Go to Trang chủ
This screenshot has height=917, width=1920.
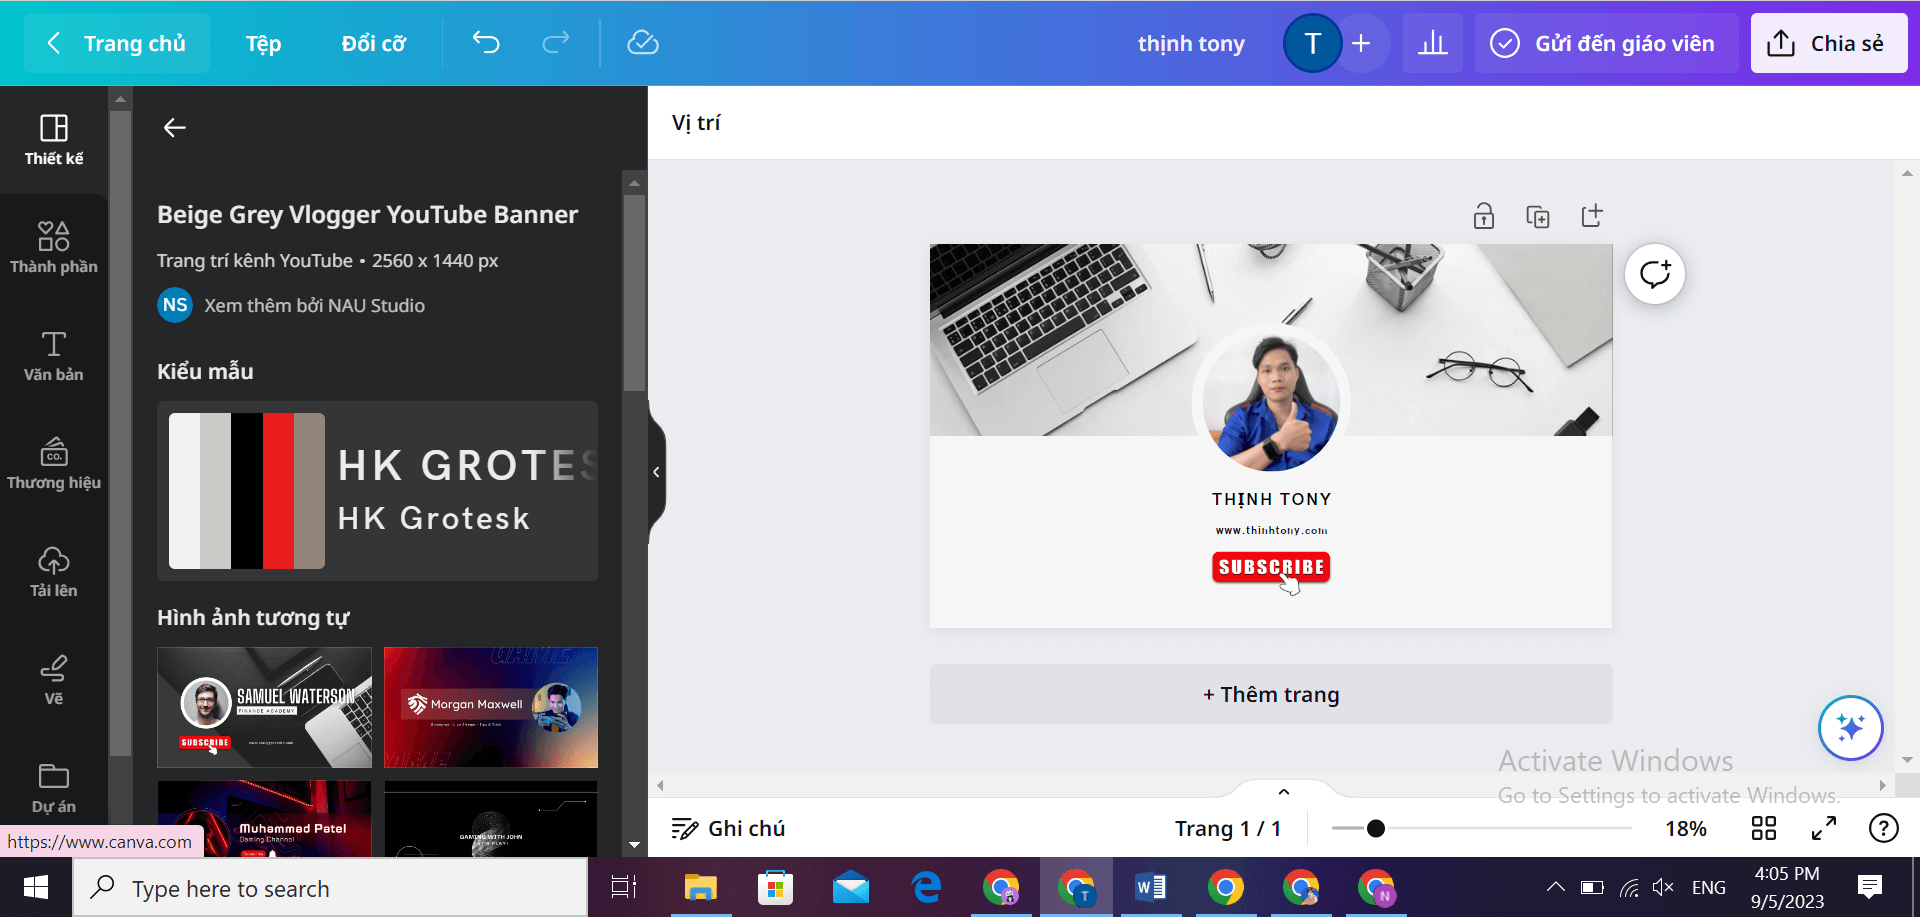tap(116, 42)
